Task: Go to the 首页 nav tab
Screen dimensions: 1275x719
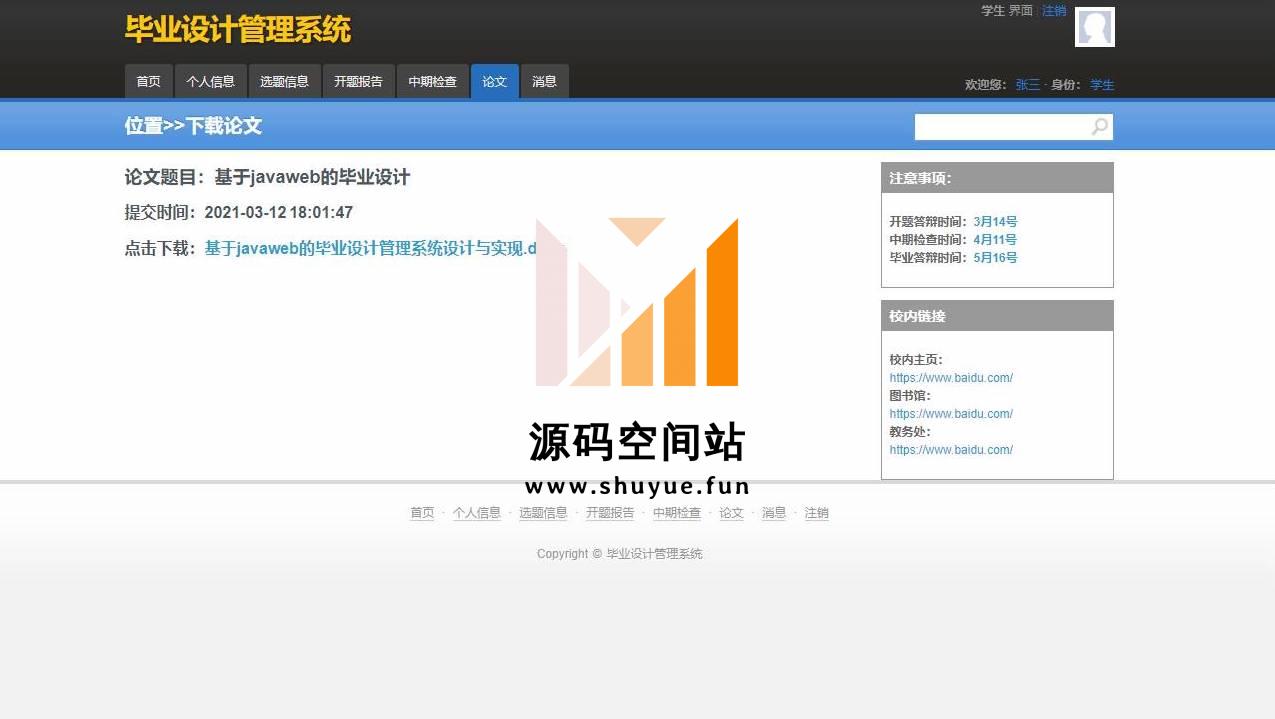Action: [149, 82]
